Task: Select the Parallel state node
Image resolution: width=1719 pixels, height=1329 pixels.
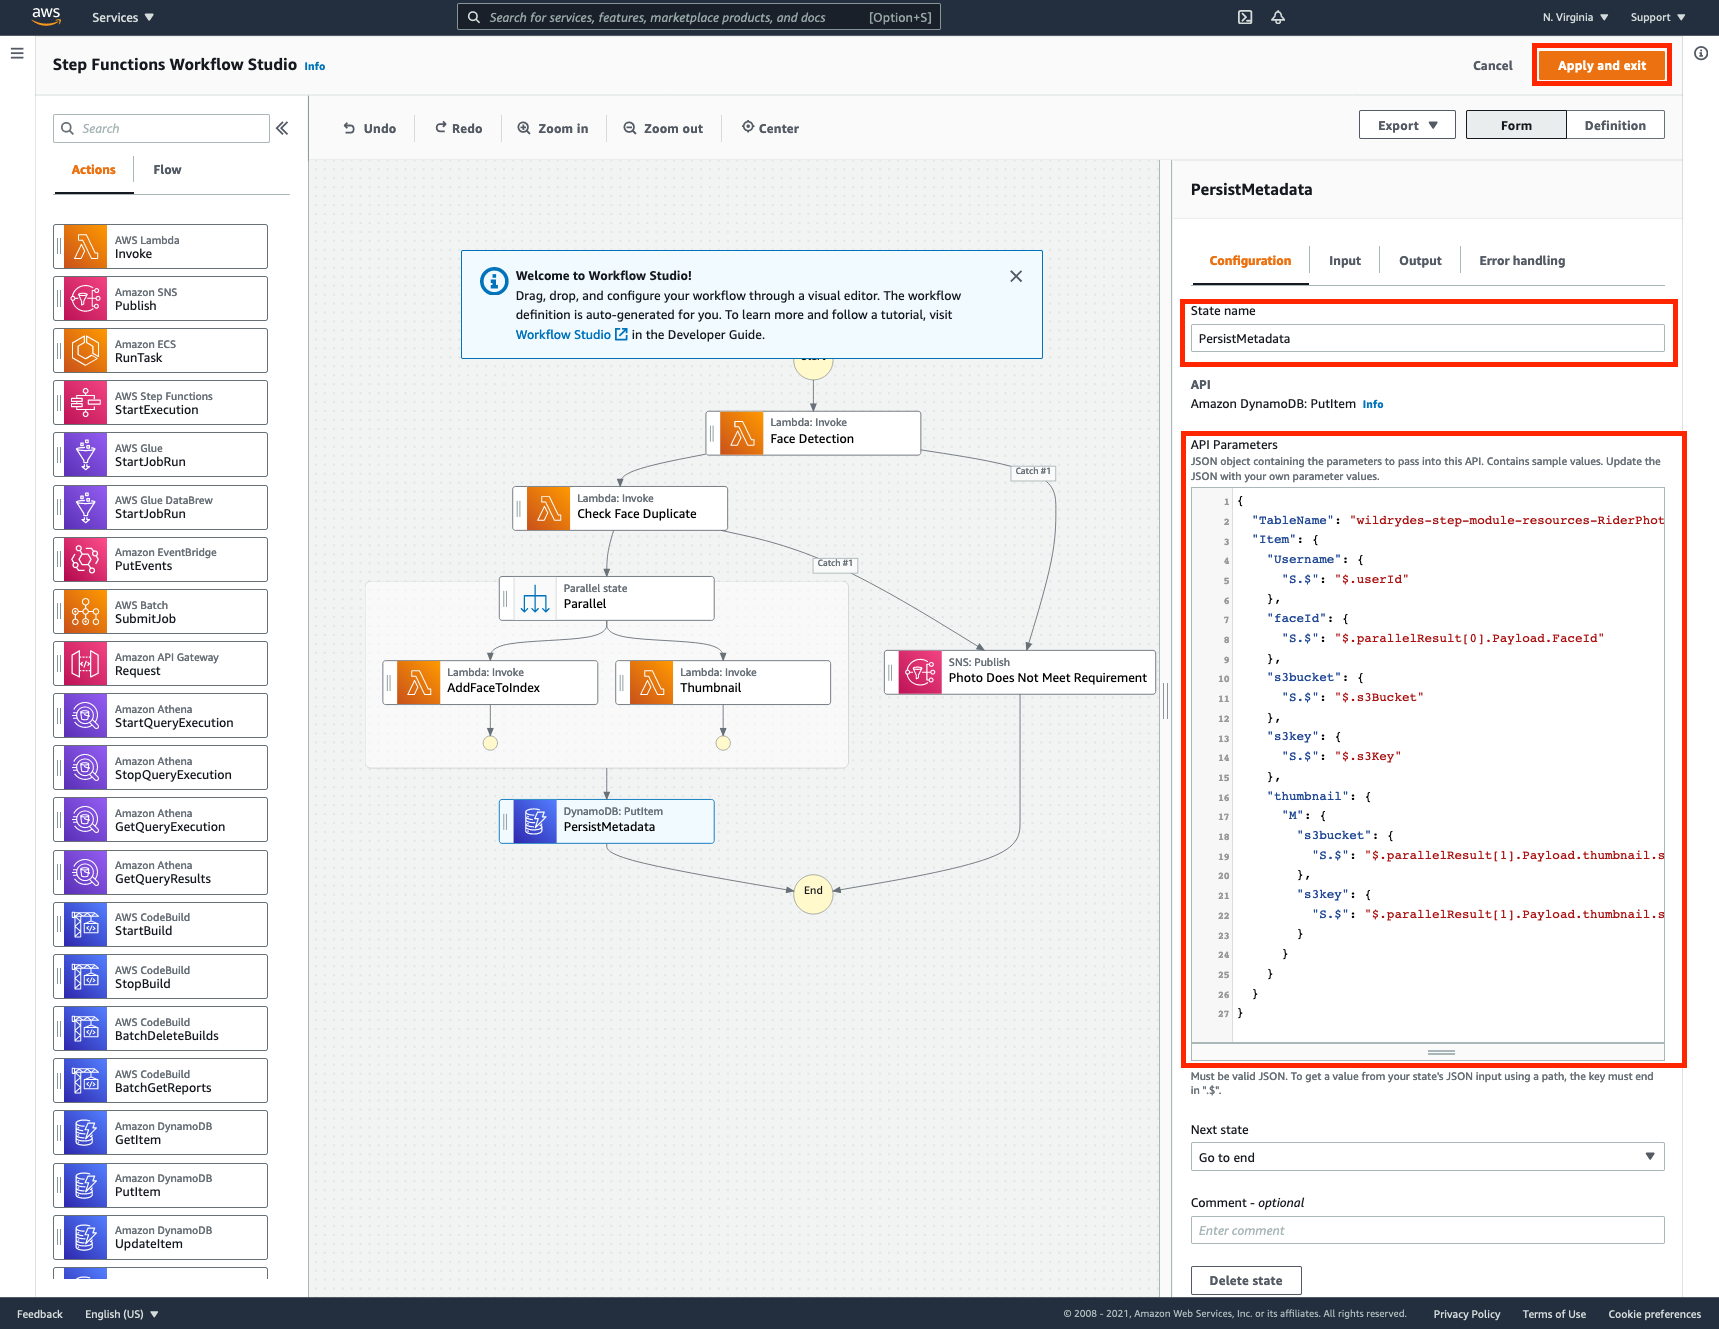Action: click(607, 598)
